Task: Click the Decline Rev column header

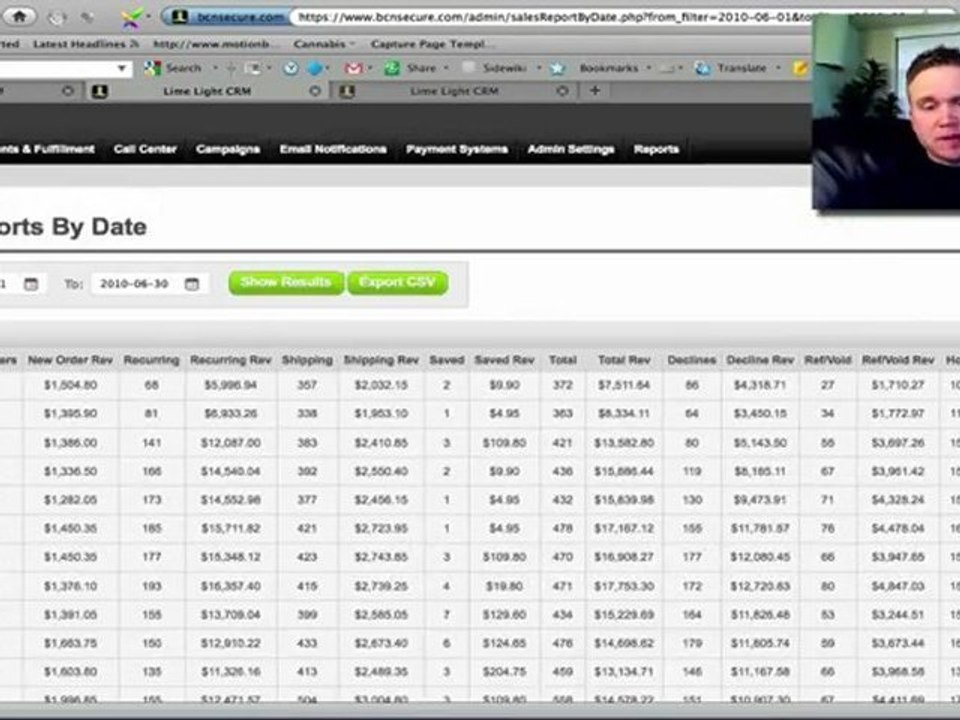Action: (760, 360)
